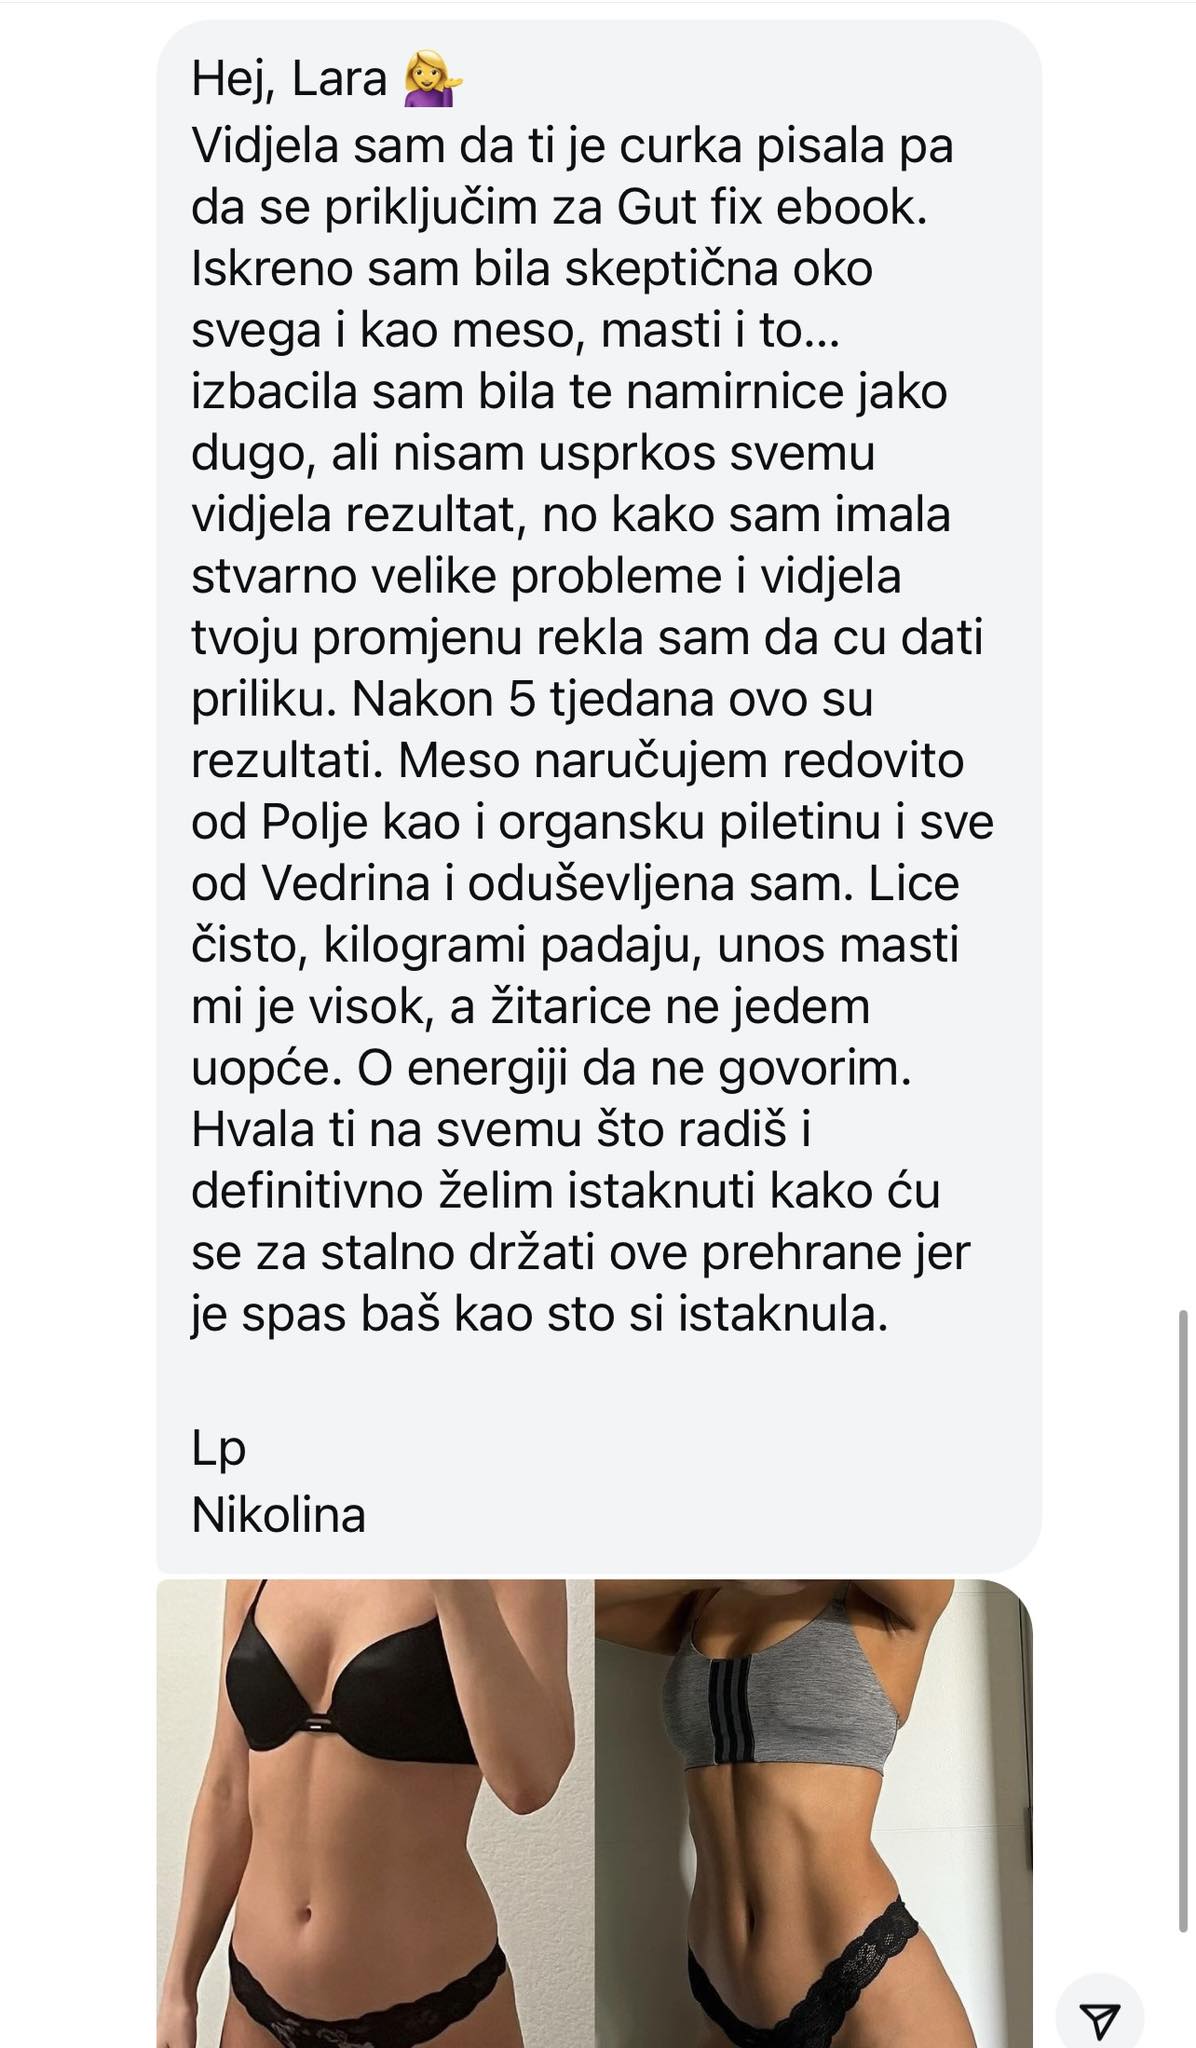Screen dimensions: 1196x2048
Task: Click the phrase "Gut fix ebook"
Action: [x=772, y=208]
